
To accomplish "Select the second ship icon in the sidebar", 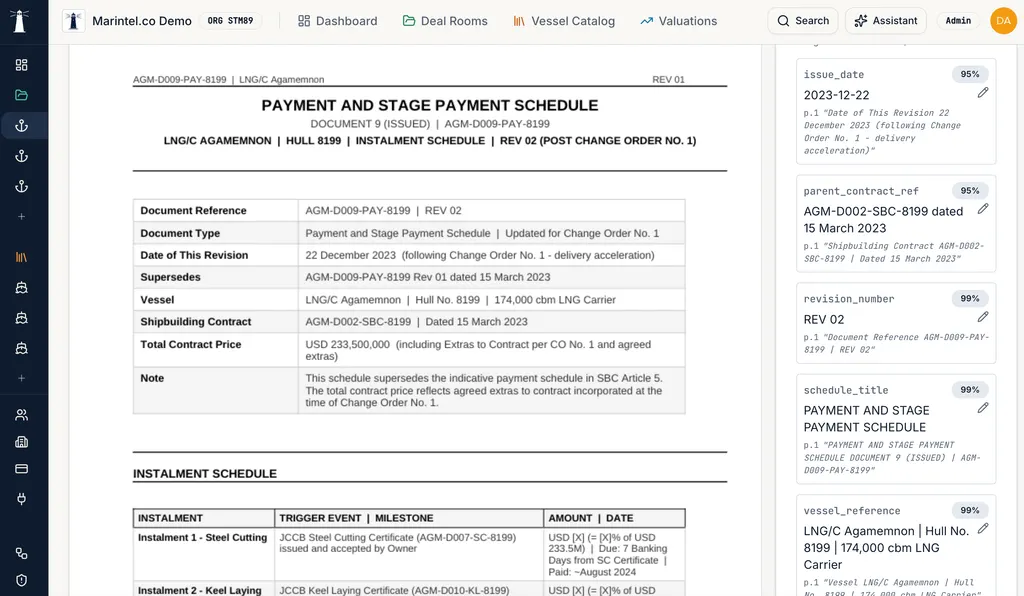I will (22, 318).
